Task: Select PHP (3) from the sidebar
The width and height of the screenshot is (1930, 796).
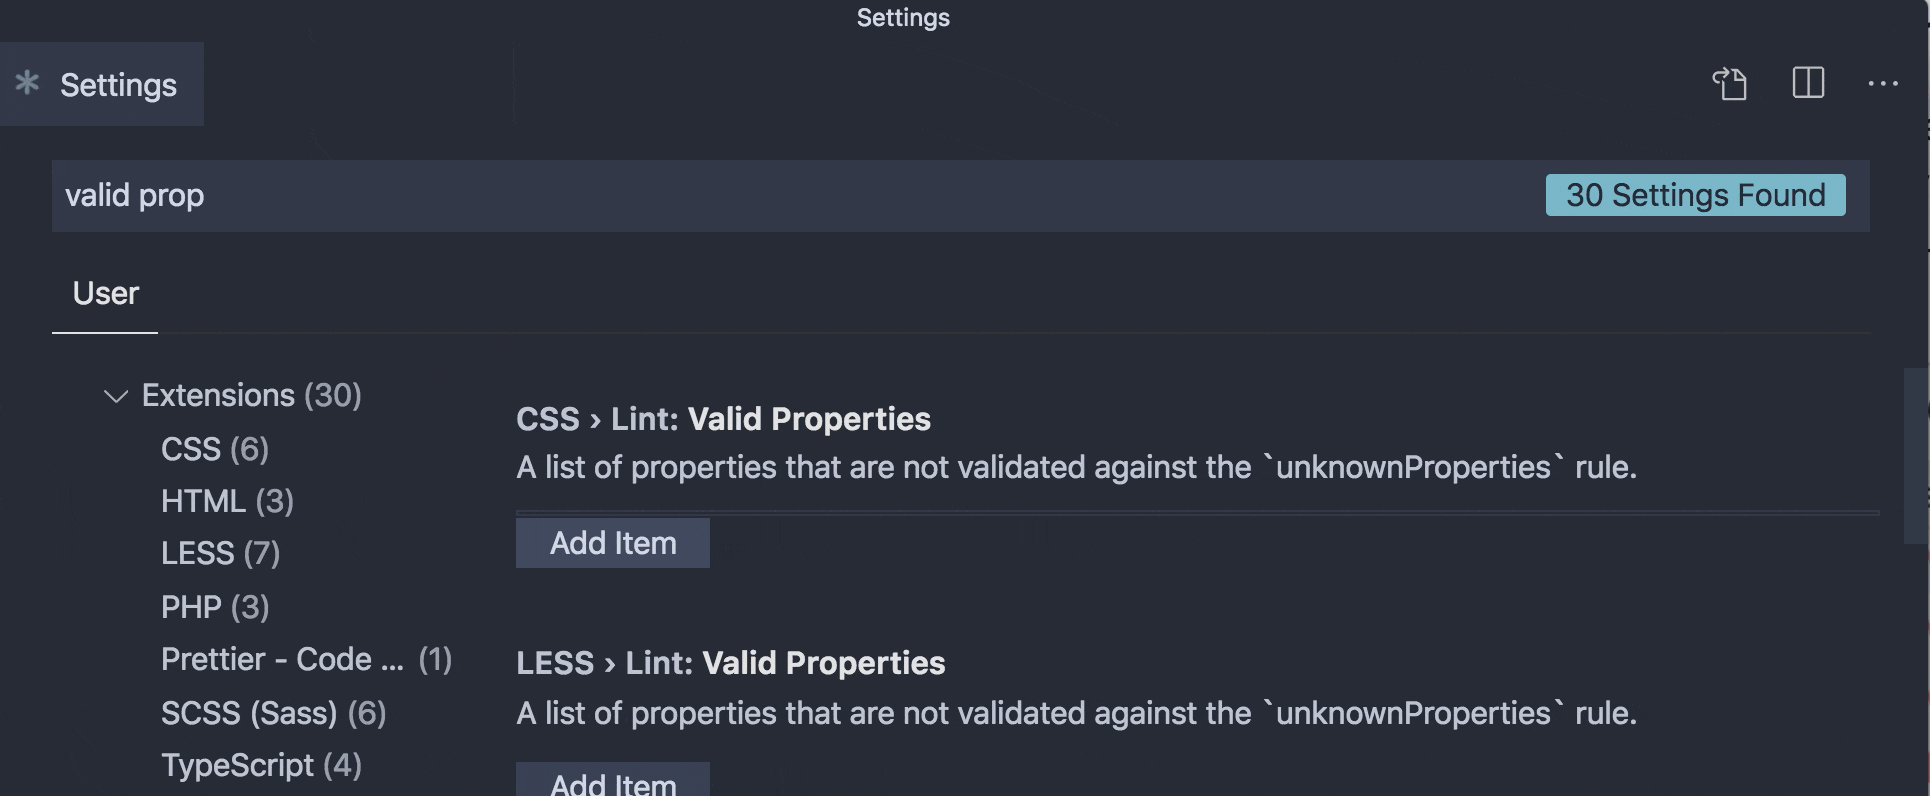Action: point(214,606)
